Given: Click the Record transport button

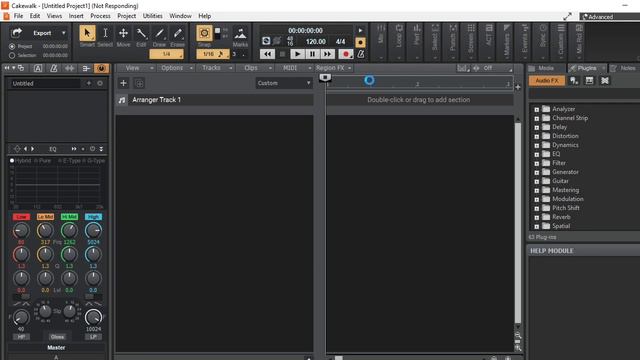Looking at the screenshot, I should 346,54.
